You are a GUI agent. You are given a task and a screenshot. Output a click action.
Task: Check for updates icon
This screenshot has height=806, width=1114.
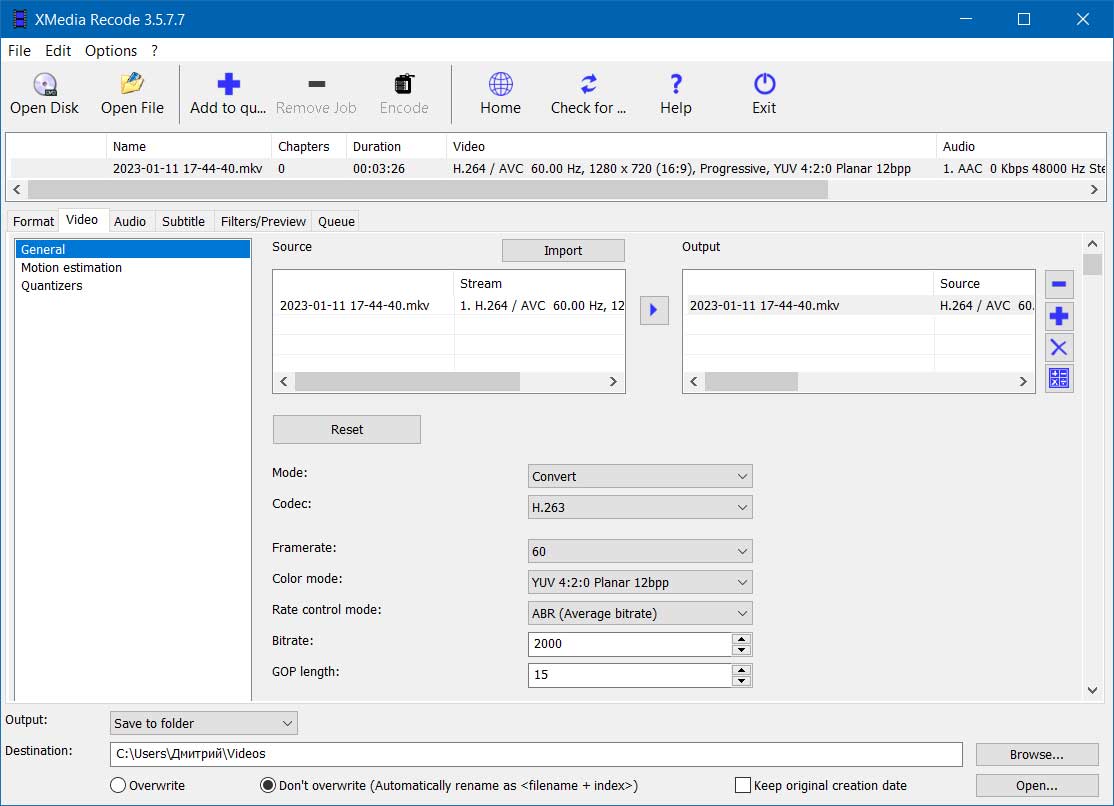coord(588,94)
